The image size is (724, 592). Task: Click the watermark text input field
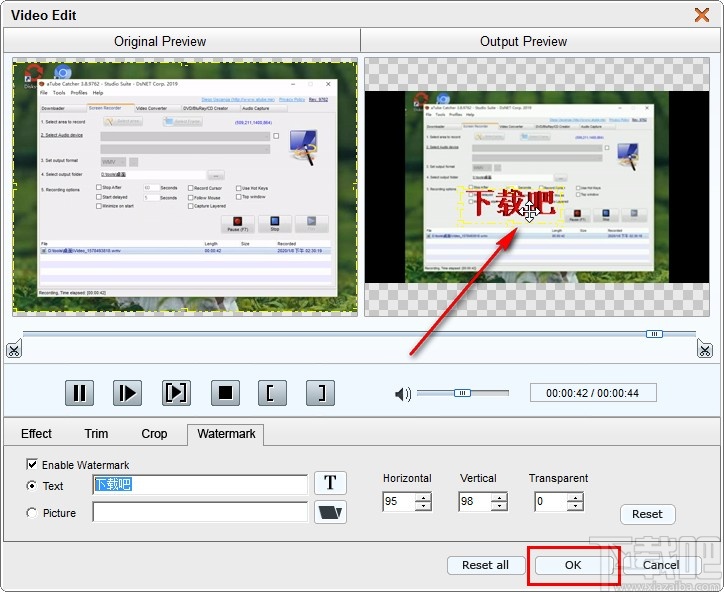tap(200, 484)
